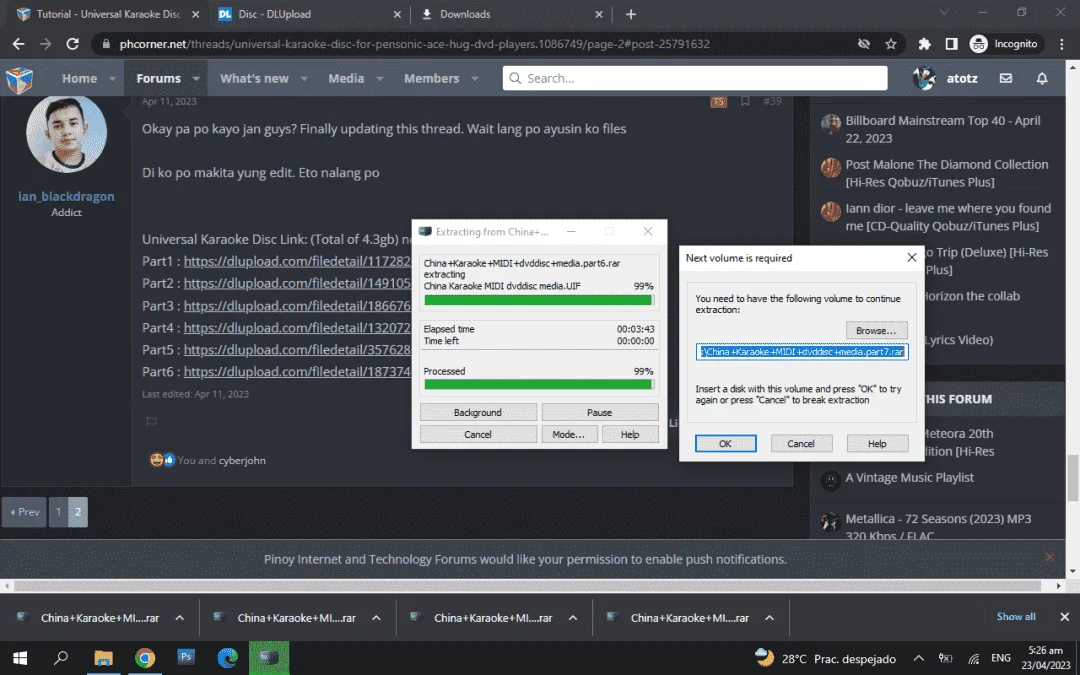Viewport: 1080px width, 675px height.
Task: Click Show all downloads
Action: pos(1015,617)
